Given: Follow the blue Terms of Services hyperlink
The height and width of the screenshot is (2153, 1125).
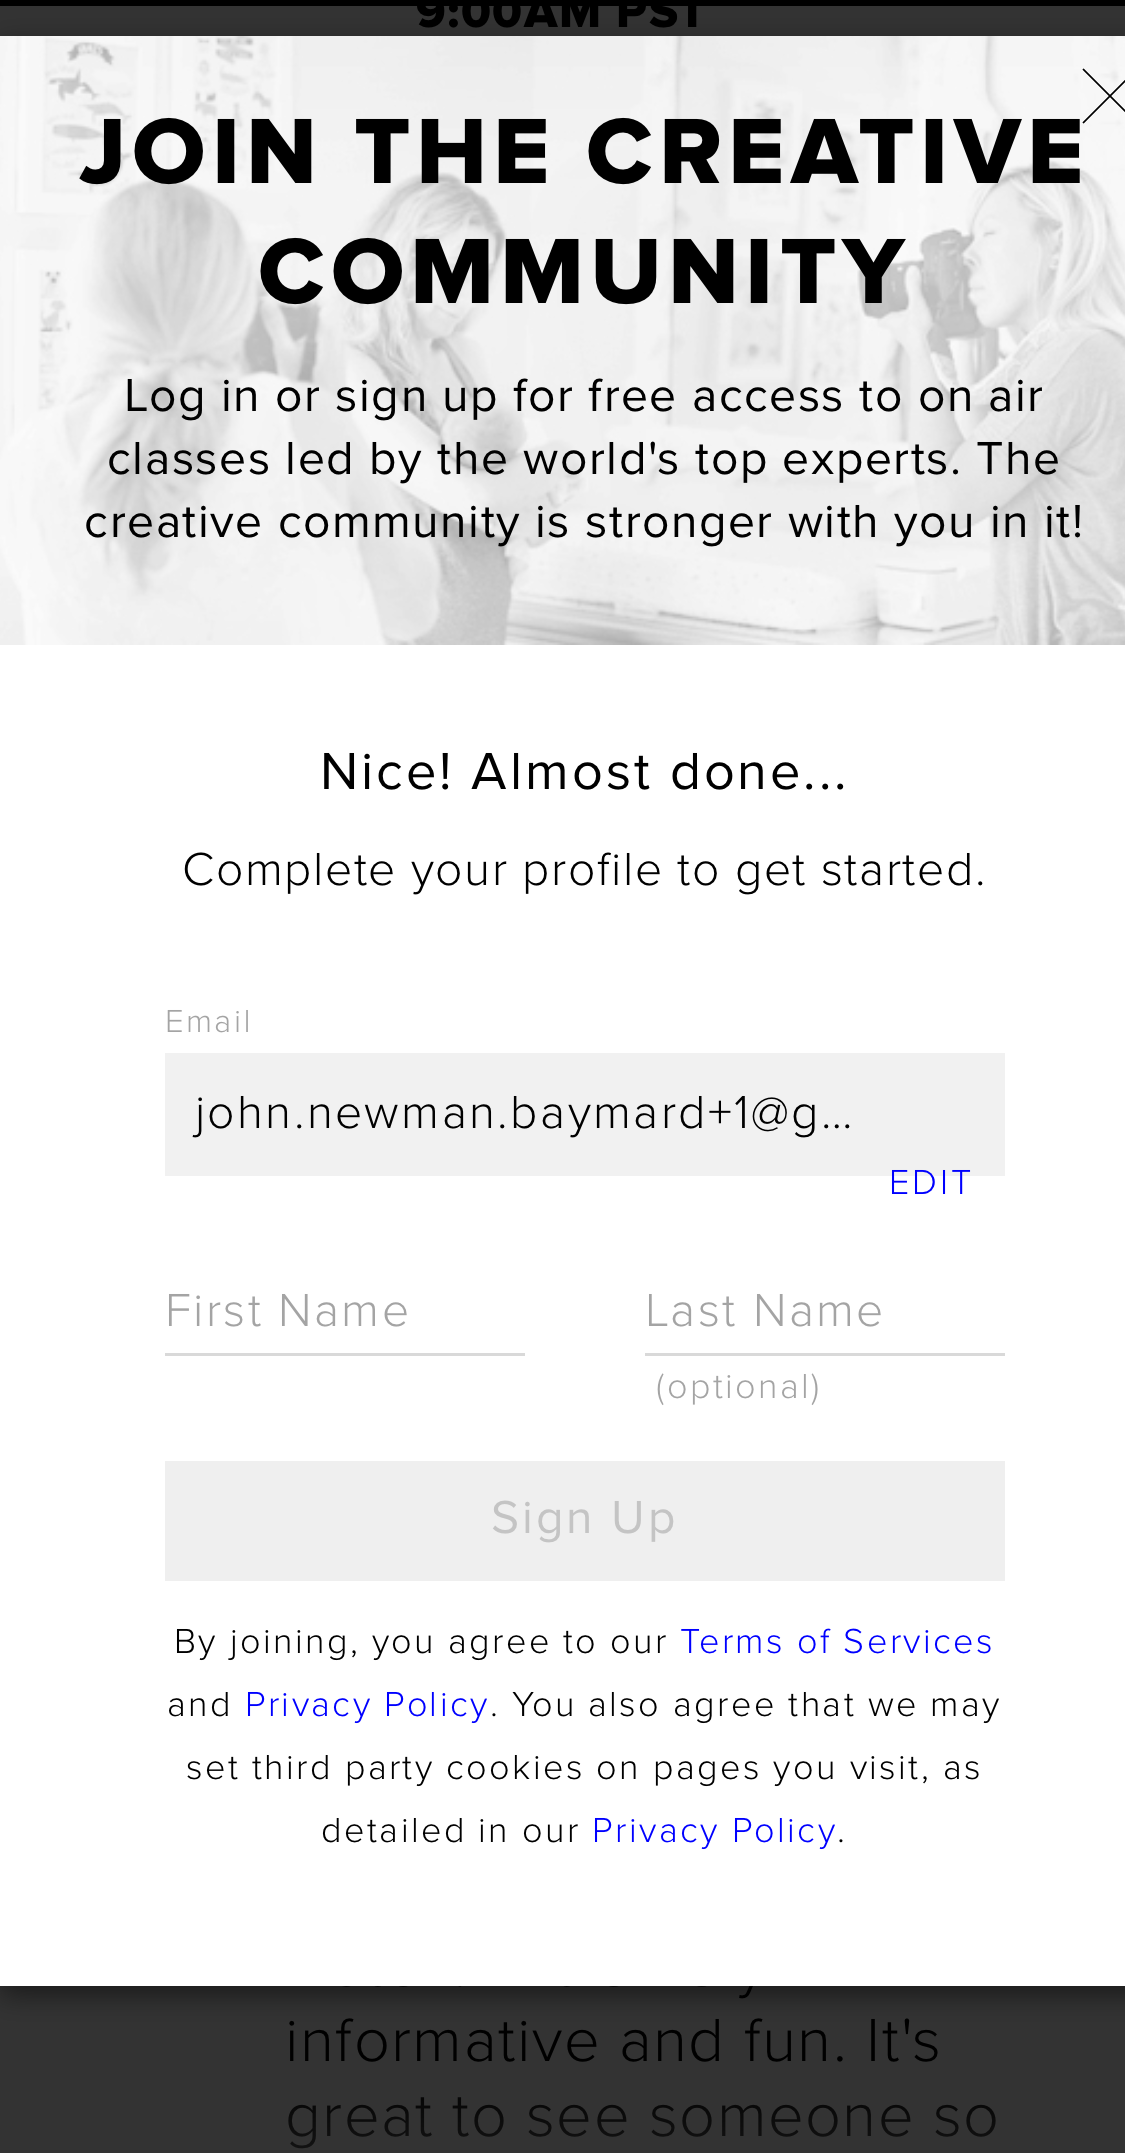Looking at the screenshot, I should (x=836, y=1642).
